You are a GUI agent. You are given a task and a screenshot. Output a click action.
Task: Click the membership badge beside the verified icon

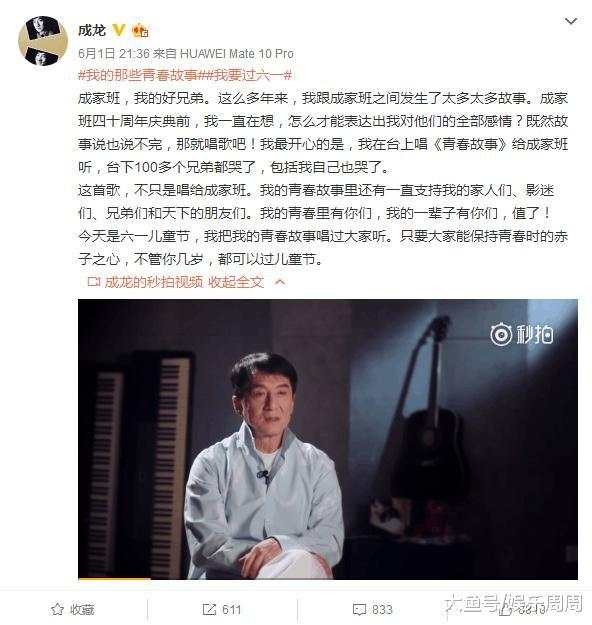pyautogui.click(x=140, y=31)
